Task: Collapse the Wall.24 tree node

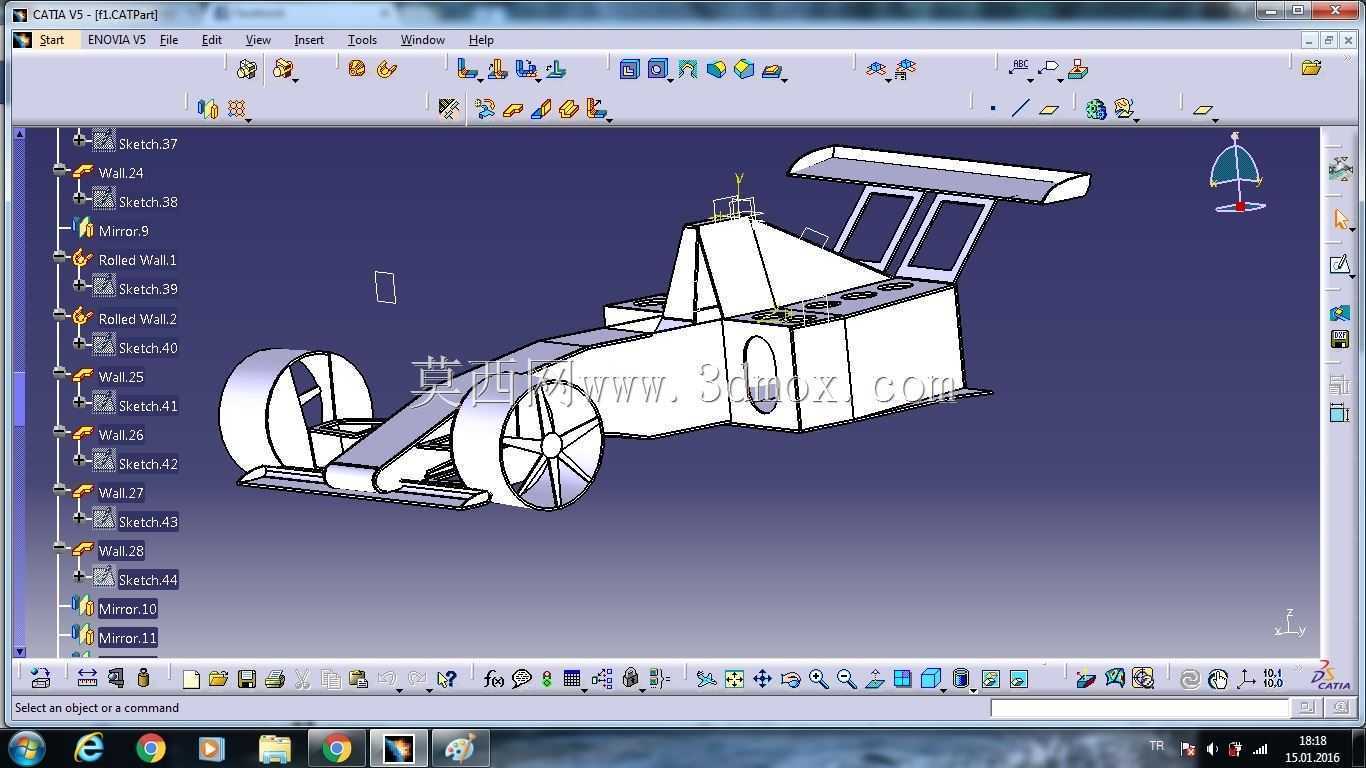Action: pyautogui.click(x=60, y=171)
